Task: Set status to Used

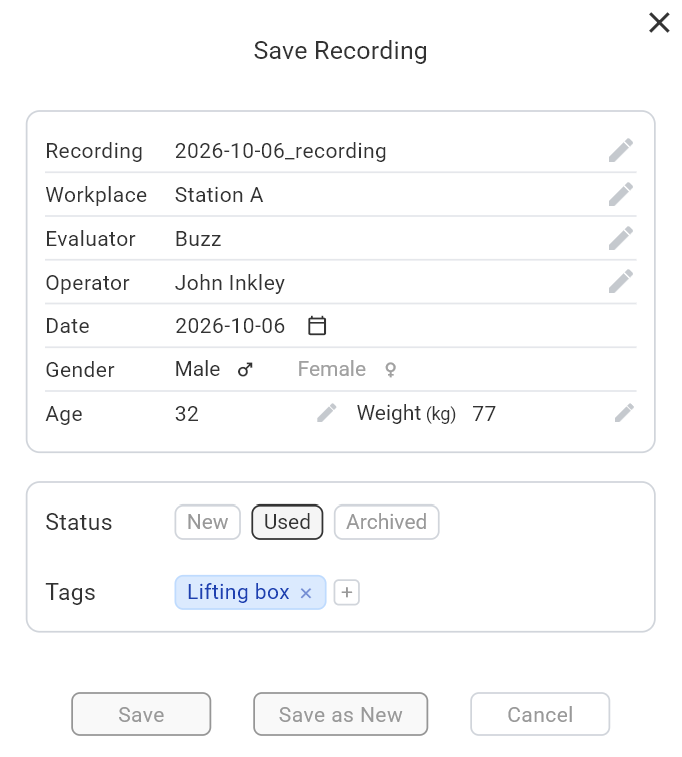Action: 287,522
